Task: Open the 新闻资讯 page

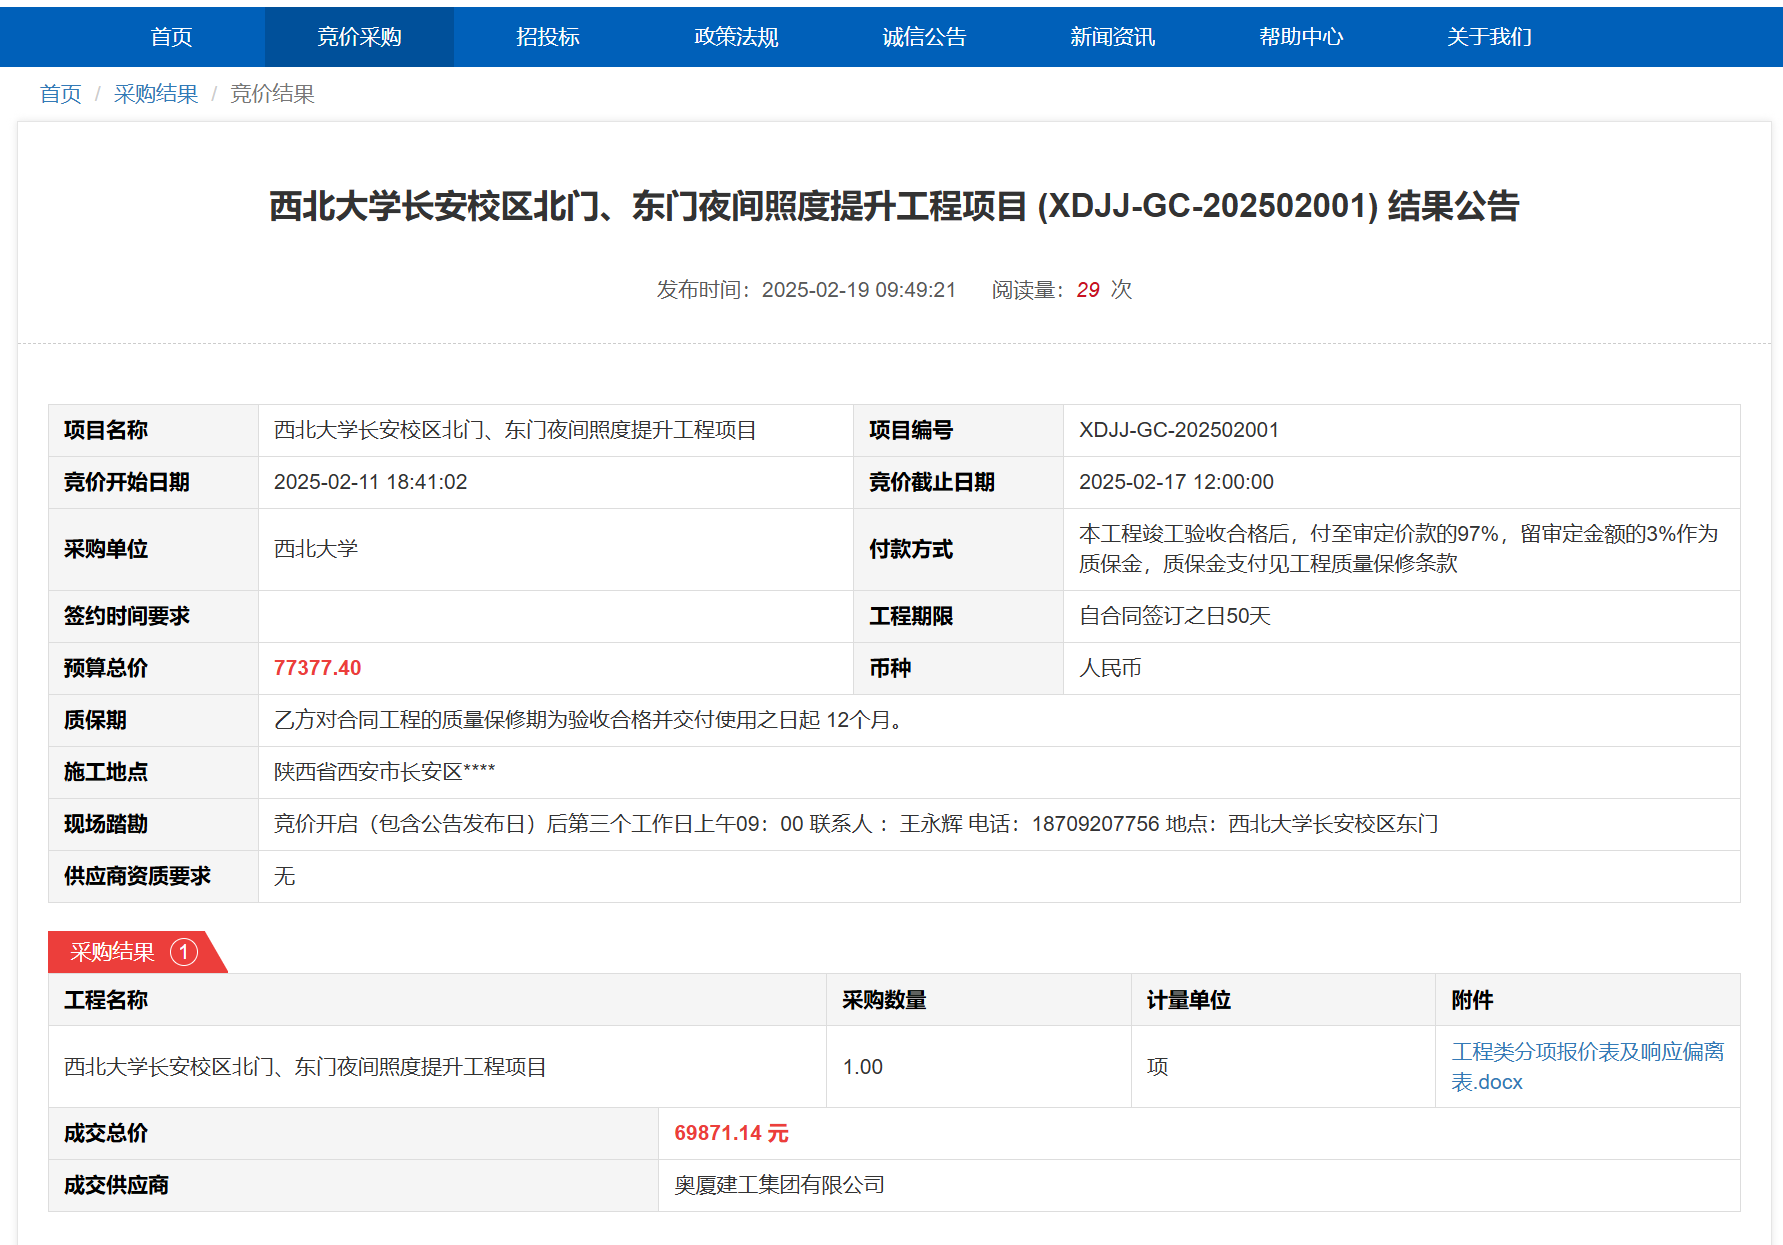Action: click(1112, 37)
